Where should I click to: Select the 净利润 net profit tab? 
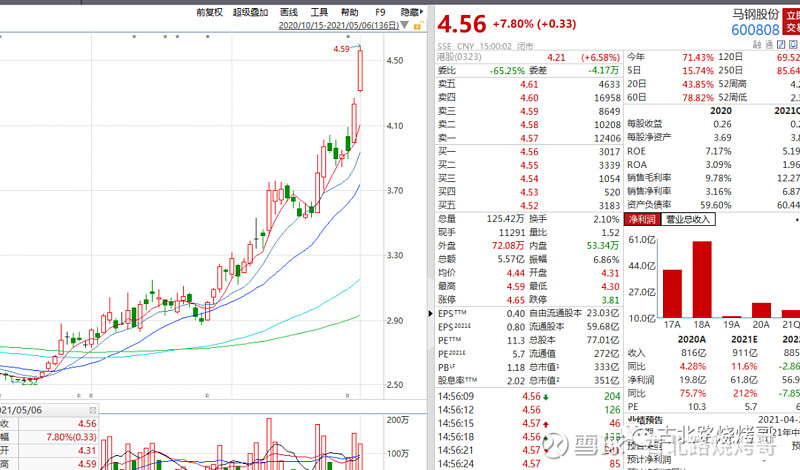(642, 219)
